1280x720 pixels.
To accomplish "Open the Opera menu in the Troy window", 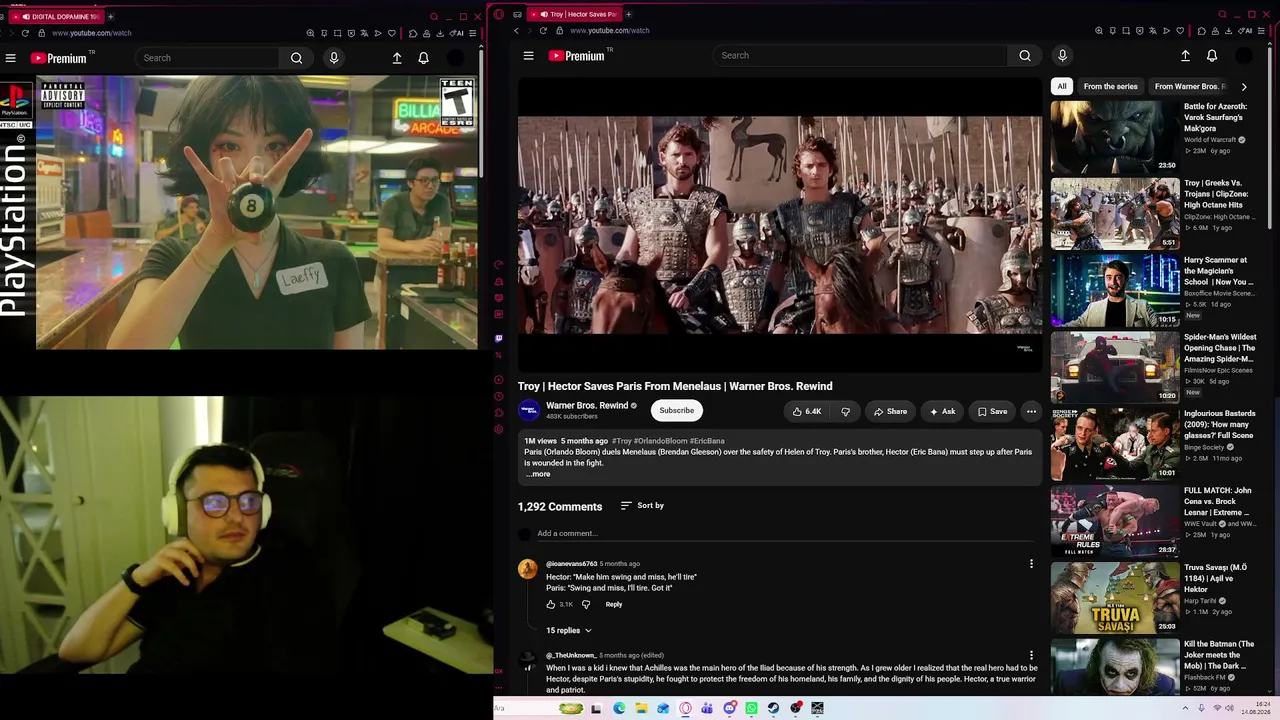I will point(499,14).
